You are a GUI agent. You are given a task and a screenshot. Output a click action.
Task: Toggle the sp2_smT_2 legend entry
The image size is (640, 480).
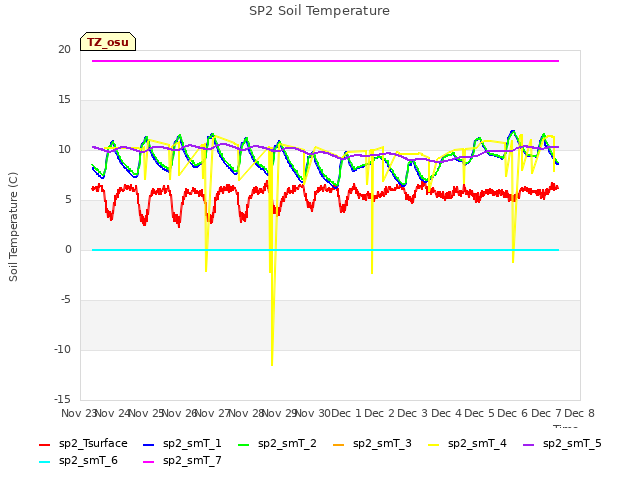tap(278, 444)
